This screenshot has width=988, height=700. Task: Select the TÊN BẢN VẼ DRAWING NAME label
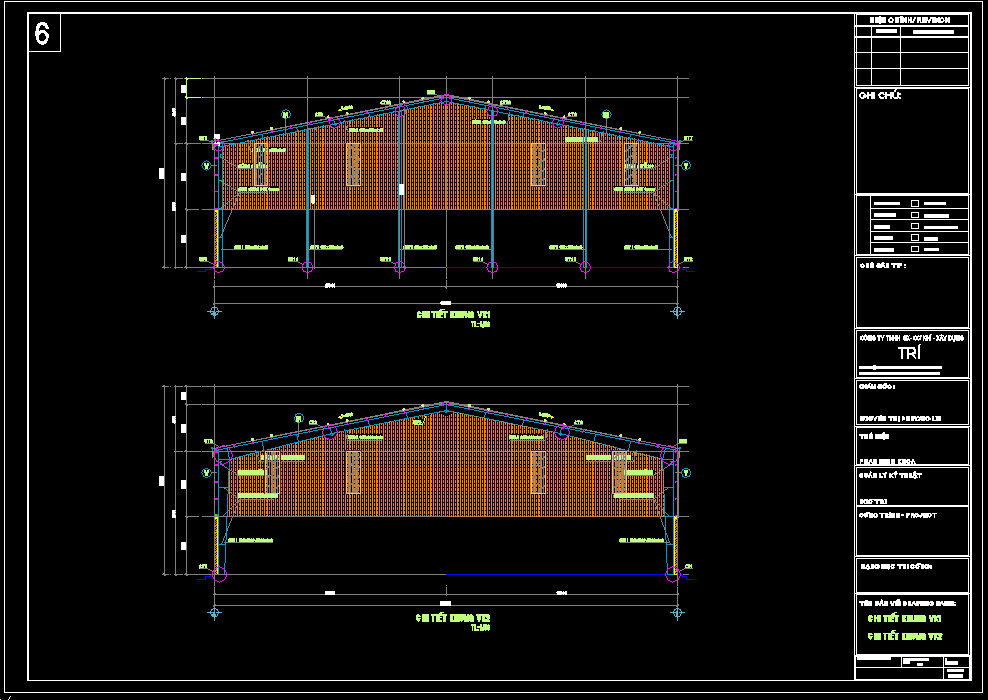[907, 604]
